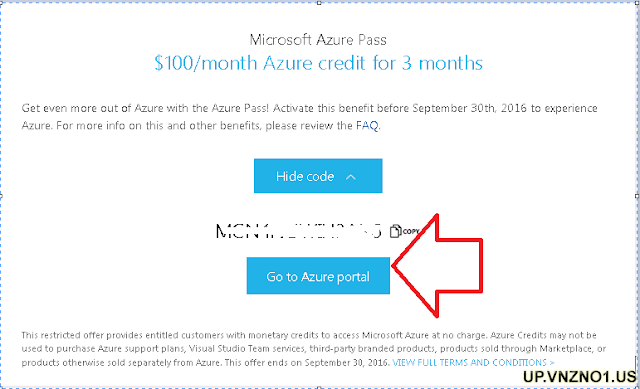Go to Azure portal
Image resolution: width=640 pixels, height=389 pixels.
coord(318,276)
